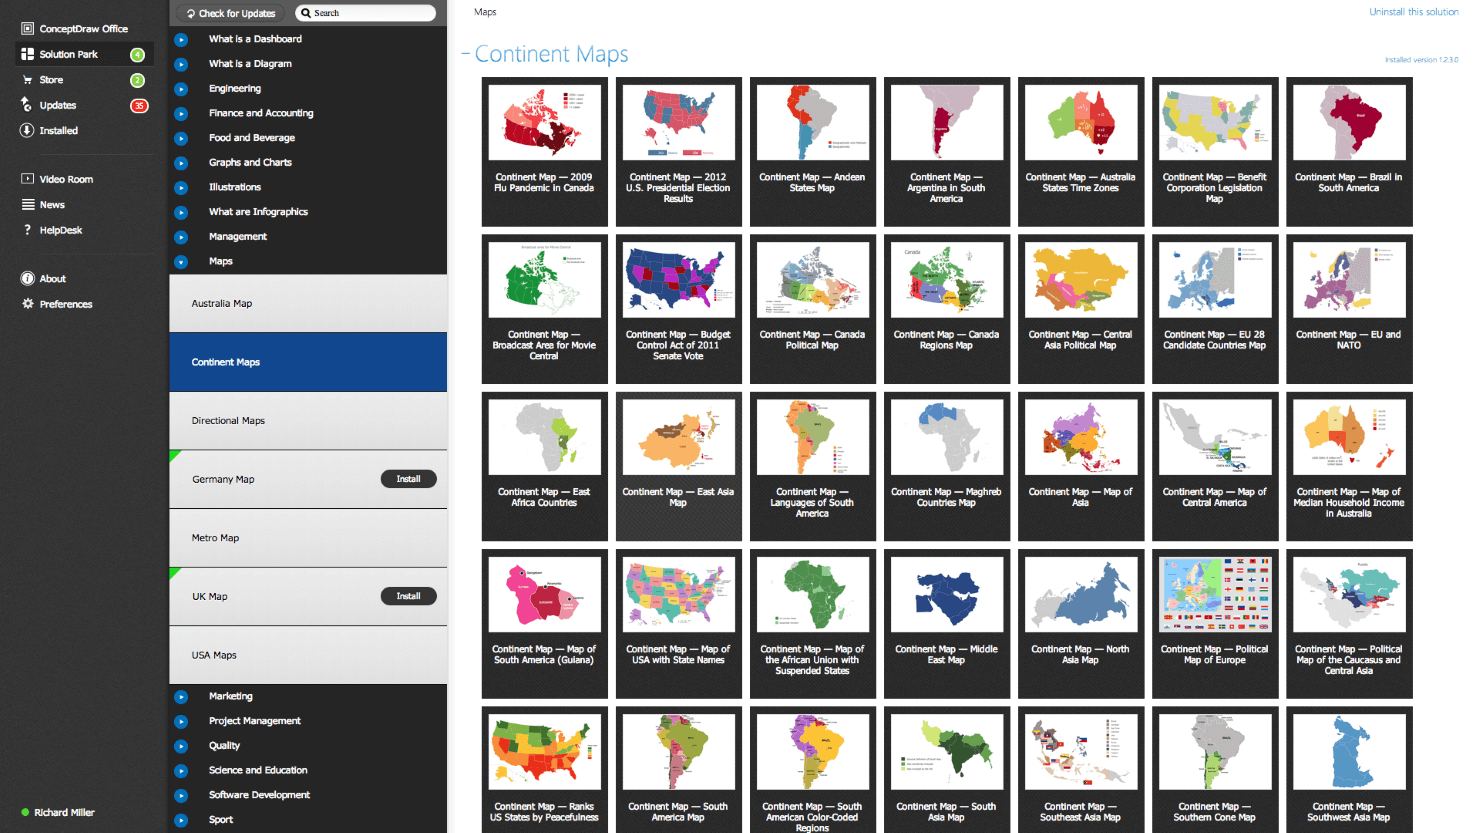Expand Science and Education category
1480x833 pixels.
pos(181,771)
